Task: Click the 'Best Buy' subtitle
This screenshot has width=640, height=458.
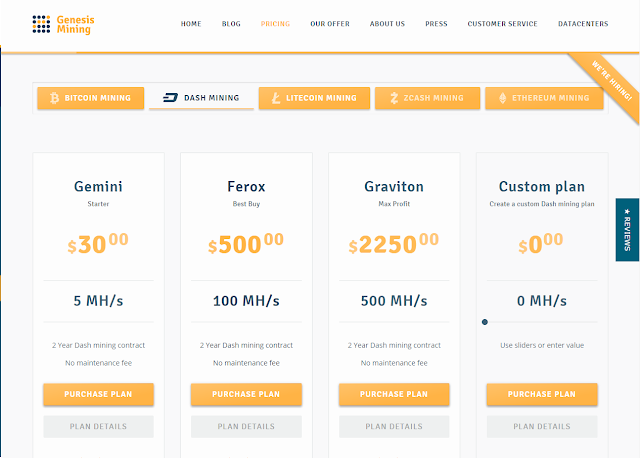Action: (246, 204)
